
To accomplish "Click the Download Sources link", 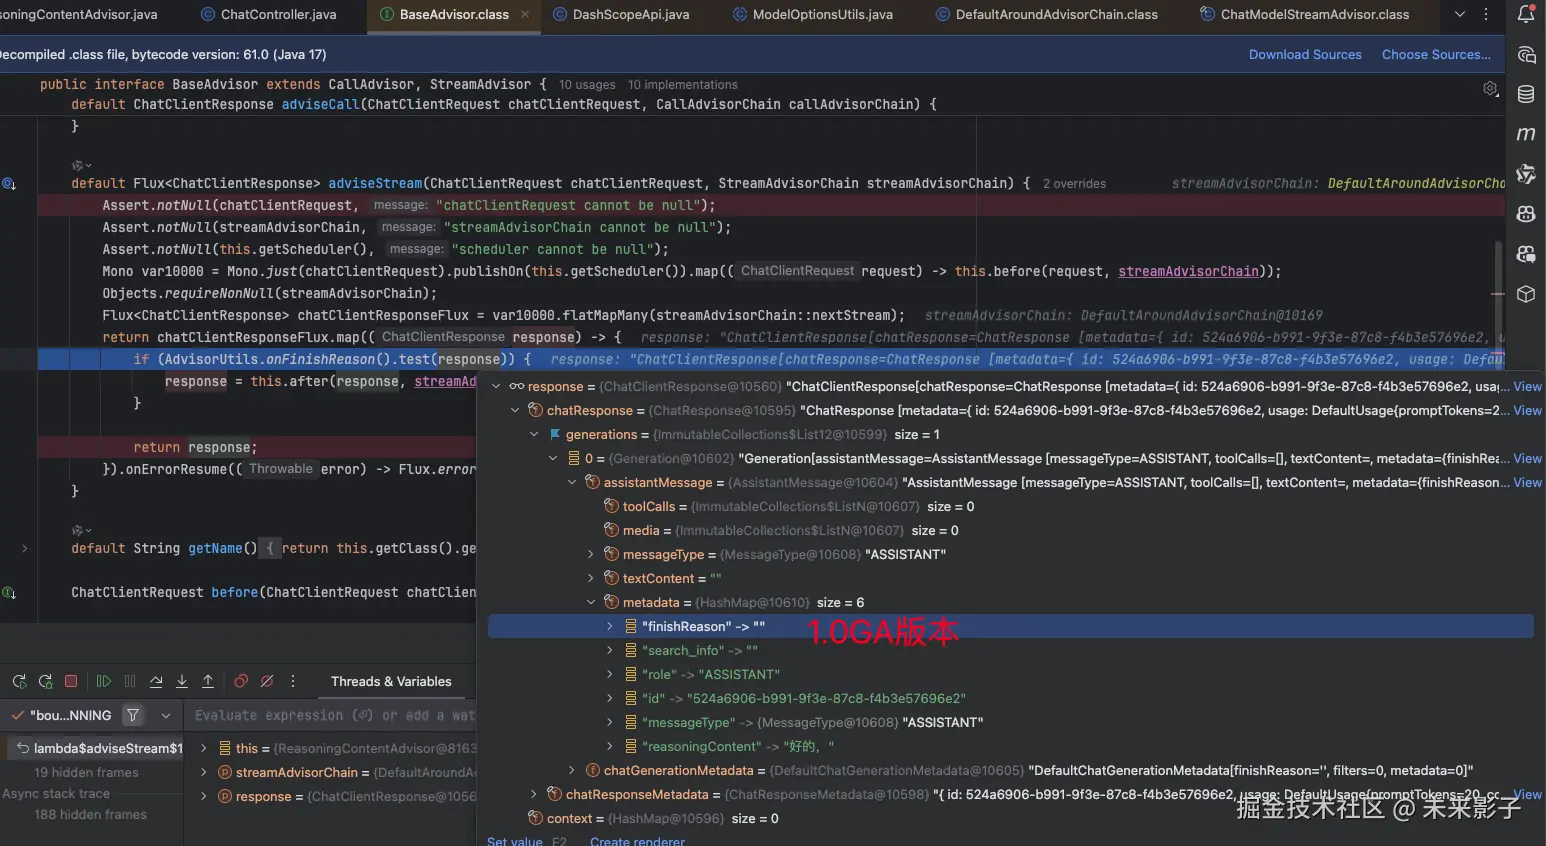I will [1305, 55].
